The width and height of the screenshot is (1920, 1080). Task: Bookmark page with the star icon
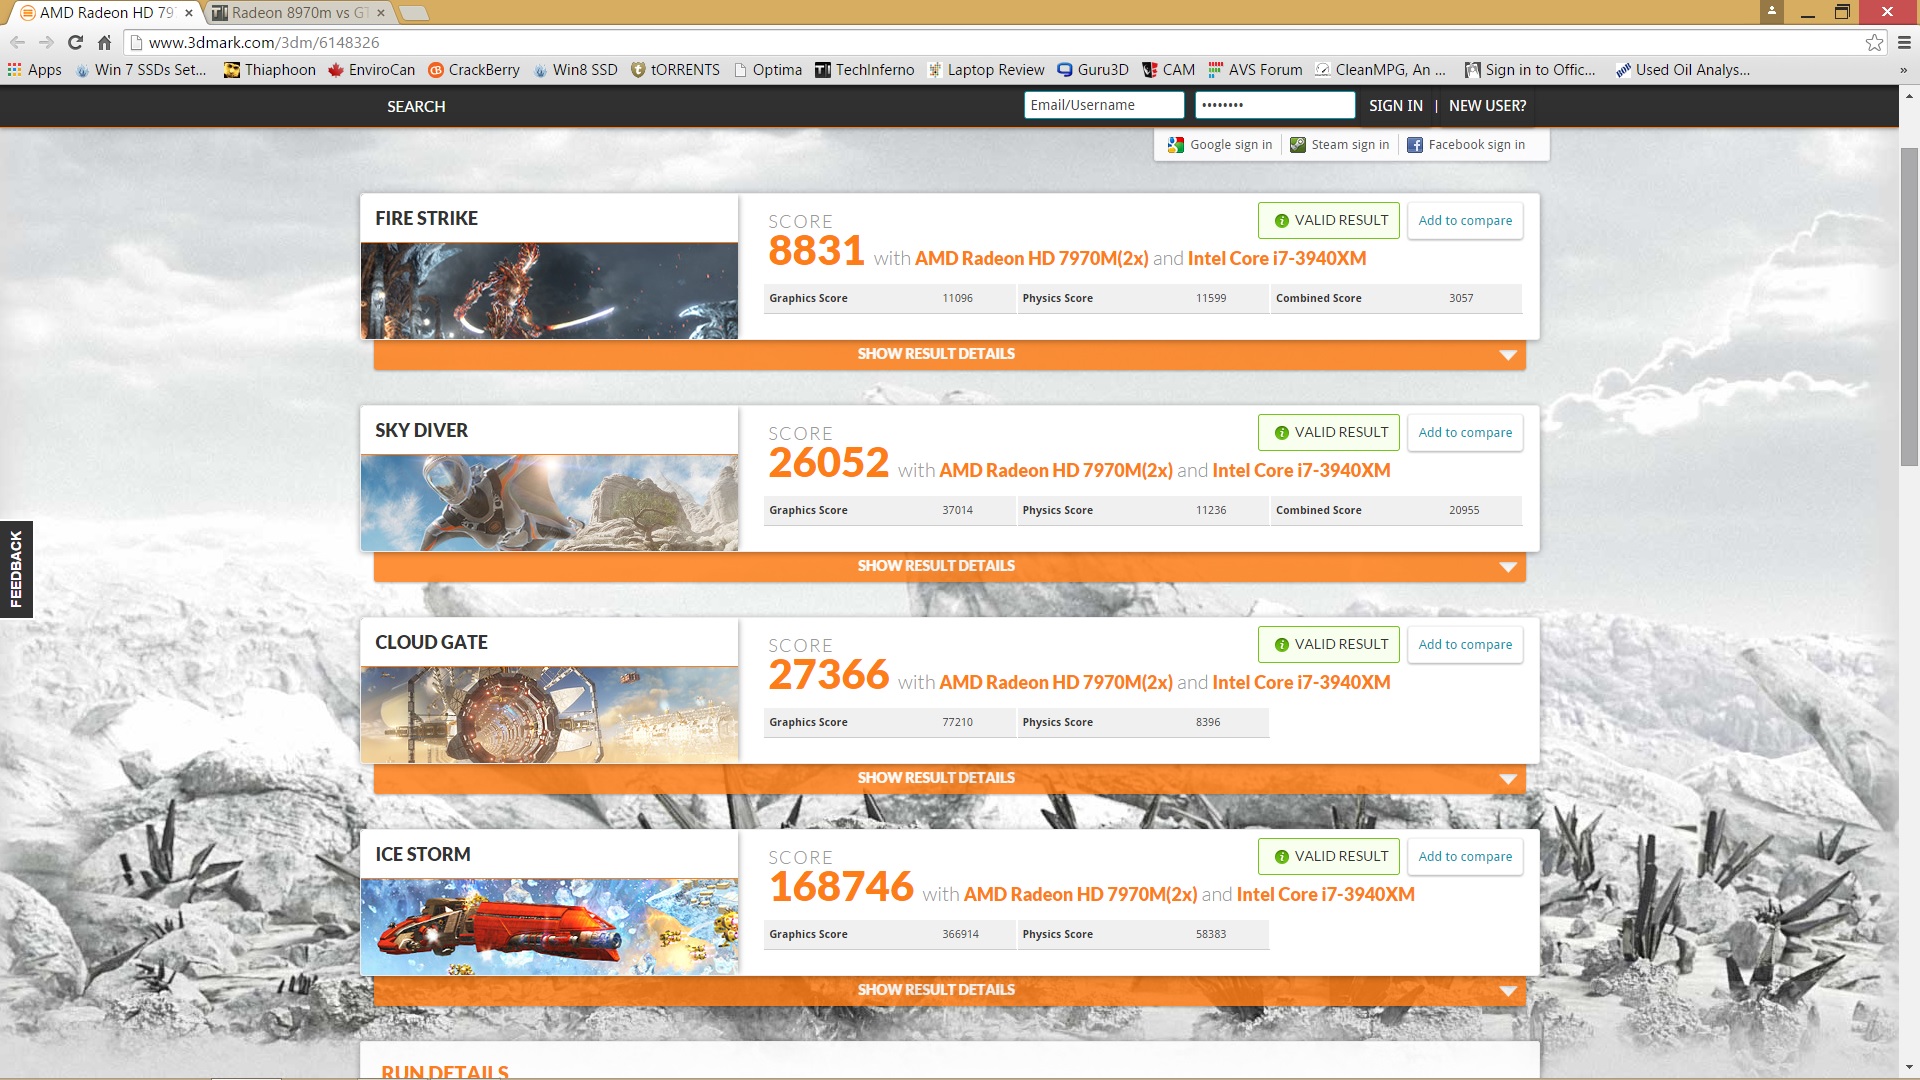pos(1874,42)
